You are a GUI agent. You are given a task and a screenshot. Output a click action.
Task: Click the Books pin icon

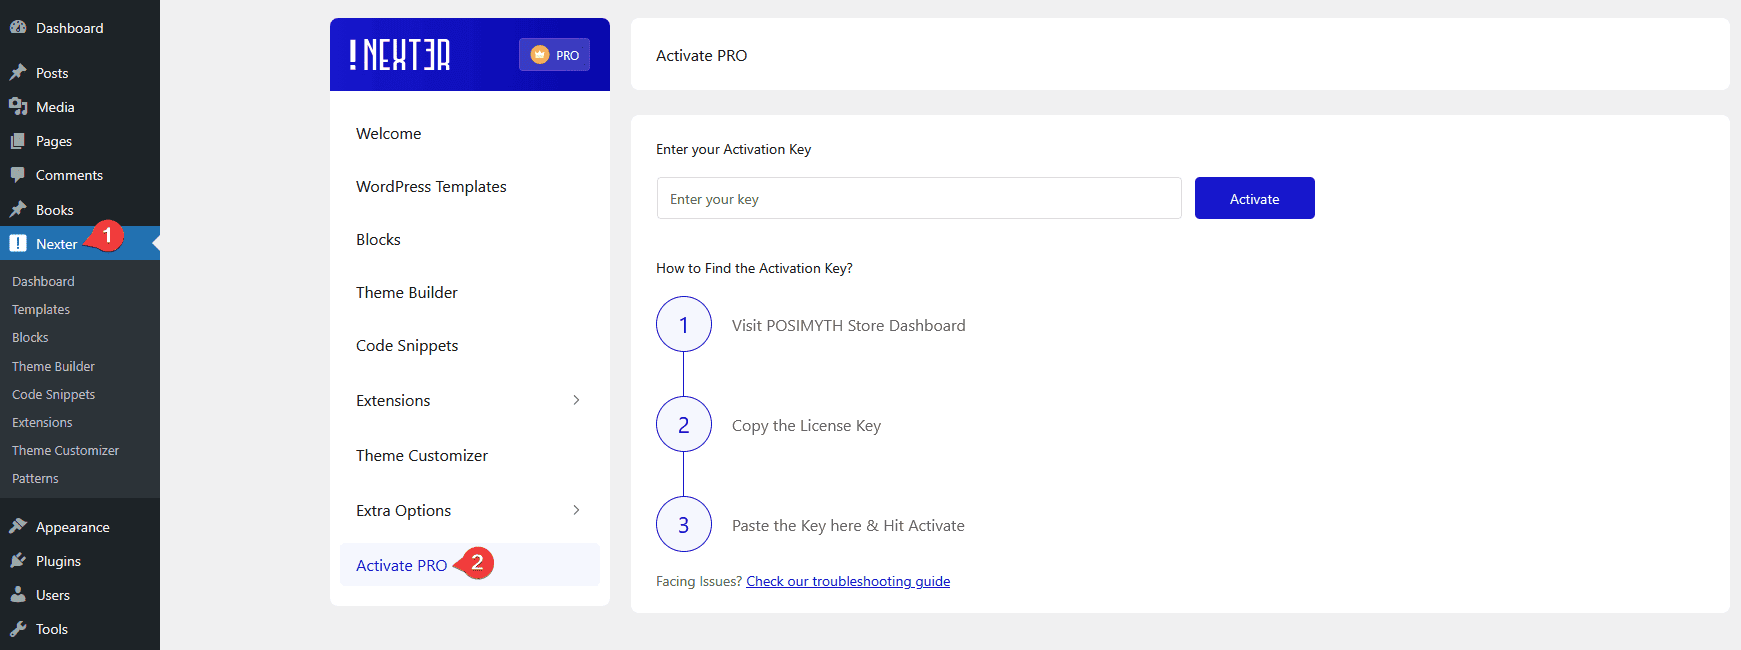tap(18, 210)
